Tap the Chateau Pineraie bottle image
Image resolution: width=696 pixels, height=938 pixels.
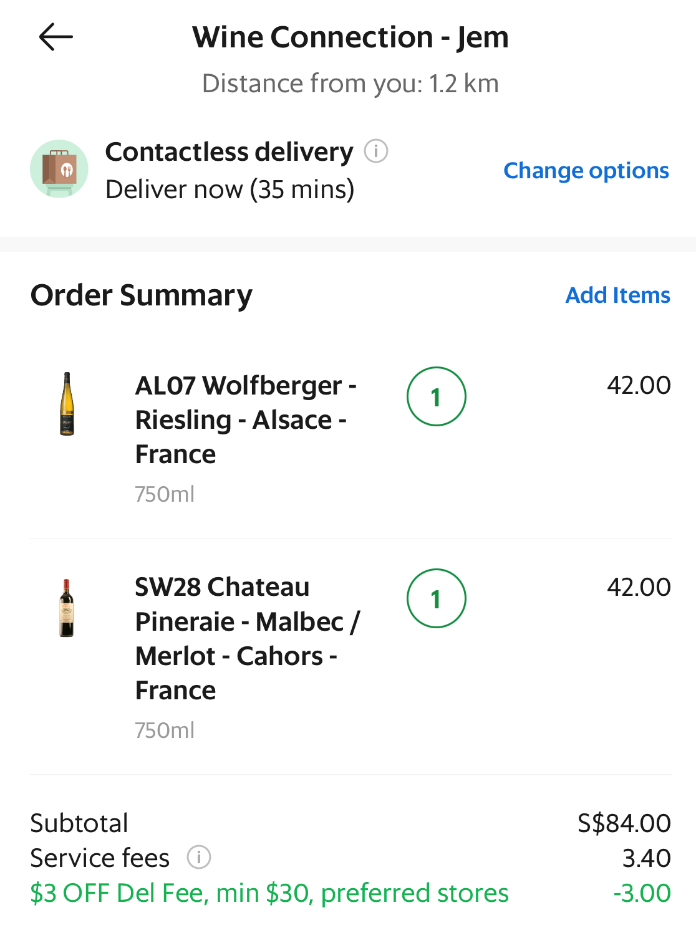(x=66, y=608)
